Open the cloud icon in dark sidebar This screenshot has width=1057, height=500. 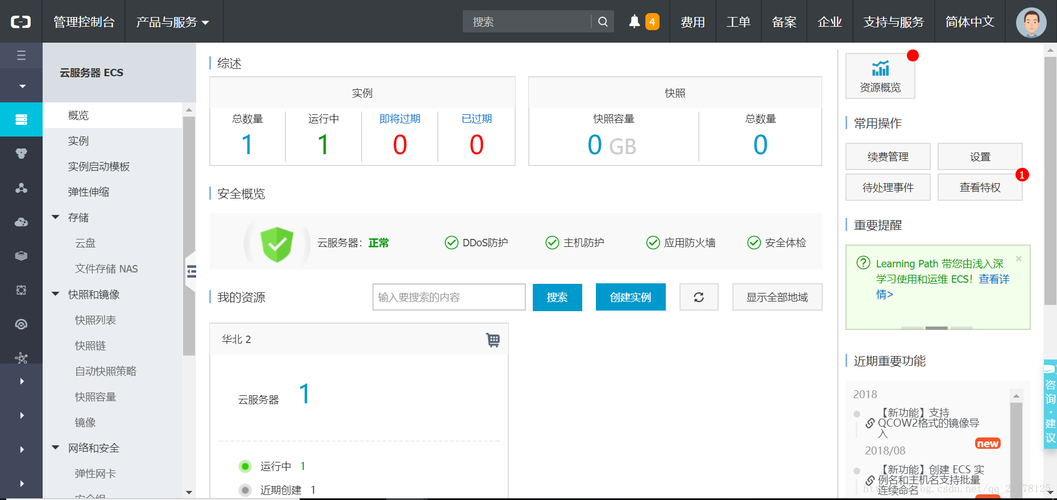coord(21,222)
